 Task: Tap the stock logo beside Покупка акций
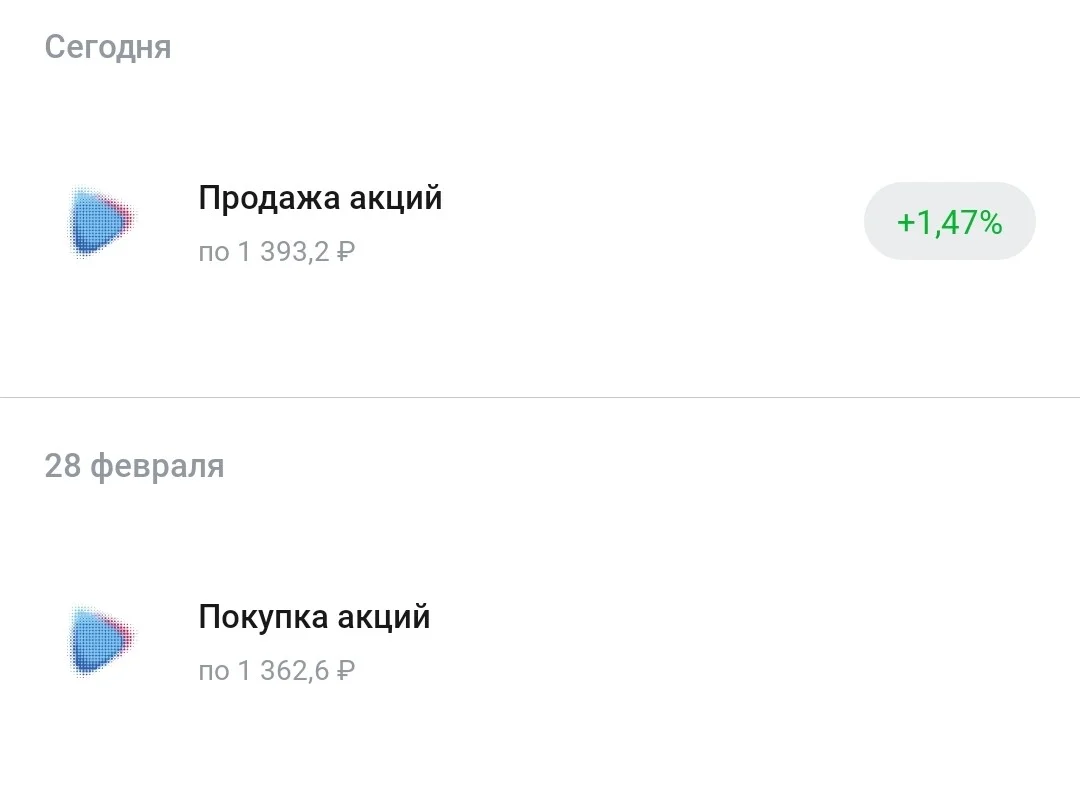(101, 640)
